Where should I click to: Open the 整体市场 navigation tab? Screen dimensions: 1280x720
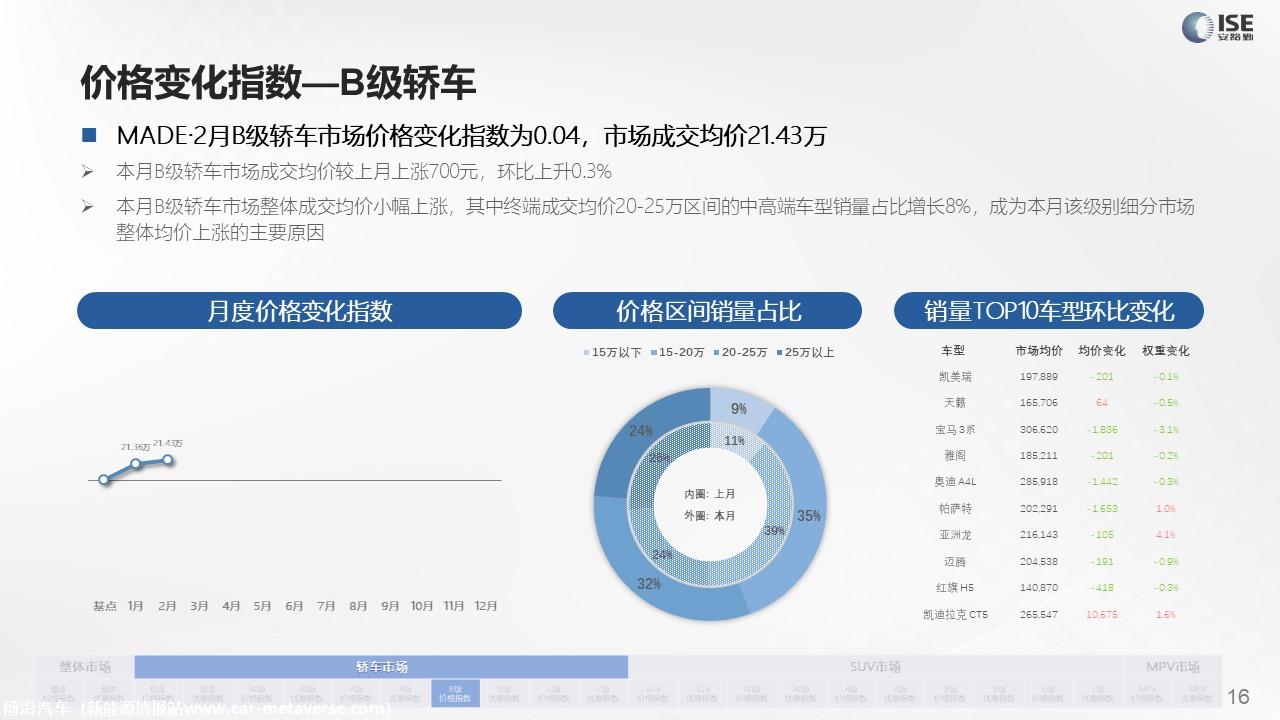[x=85, y=667]
